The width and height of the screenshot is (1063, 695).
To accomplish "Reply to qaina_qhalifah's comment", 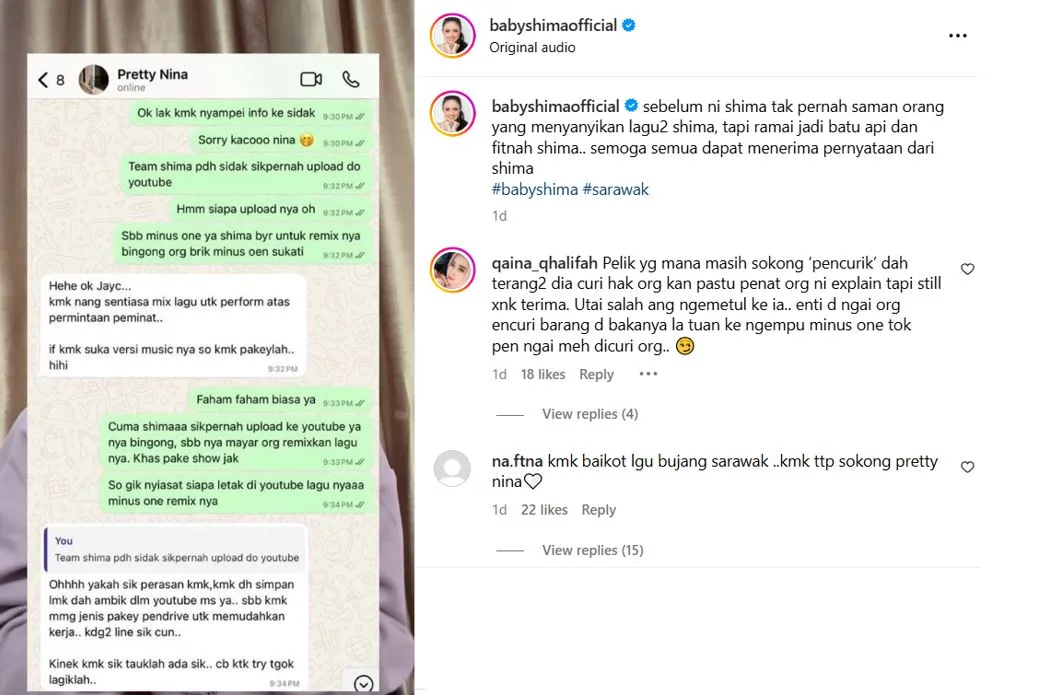I will click(596, 374).
